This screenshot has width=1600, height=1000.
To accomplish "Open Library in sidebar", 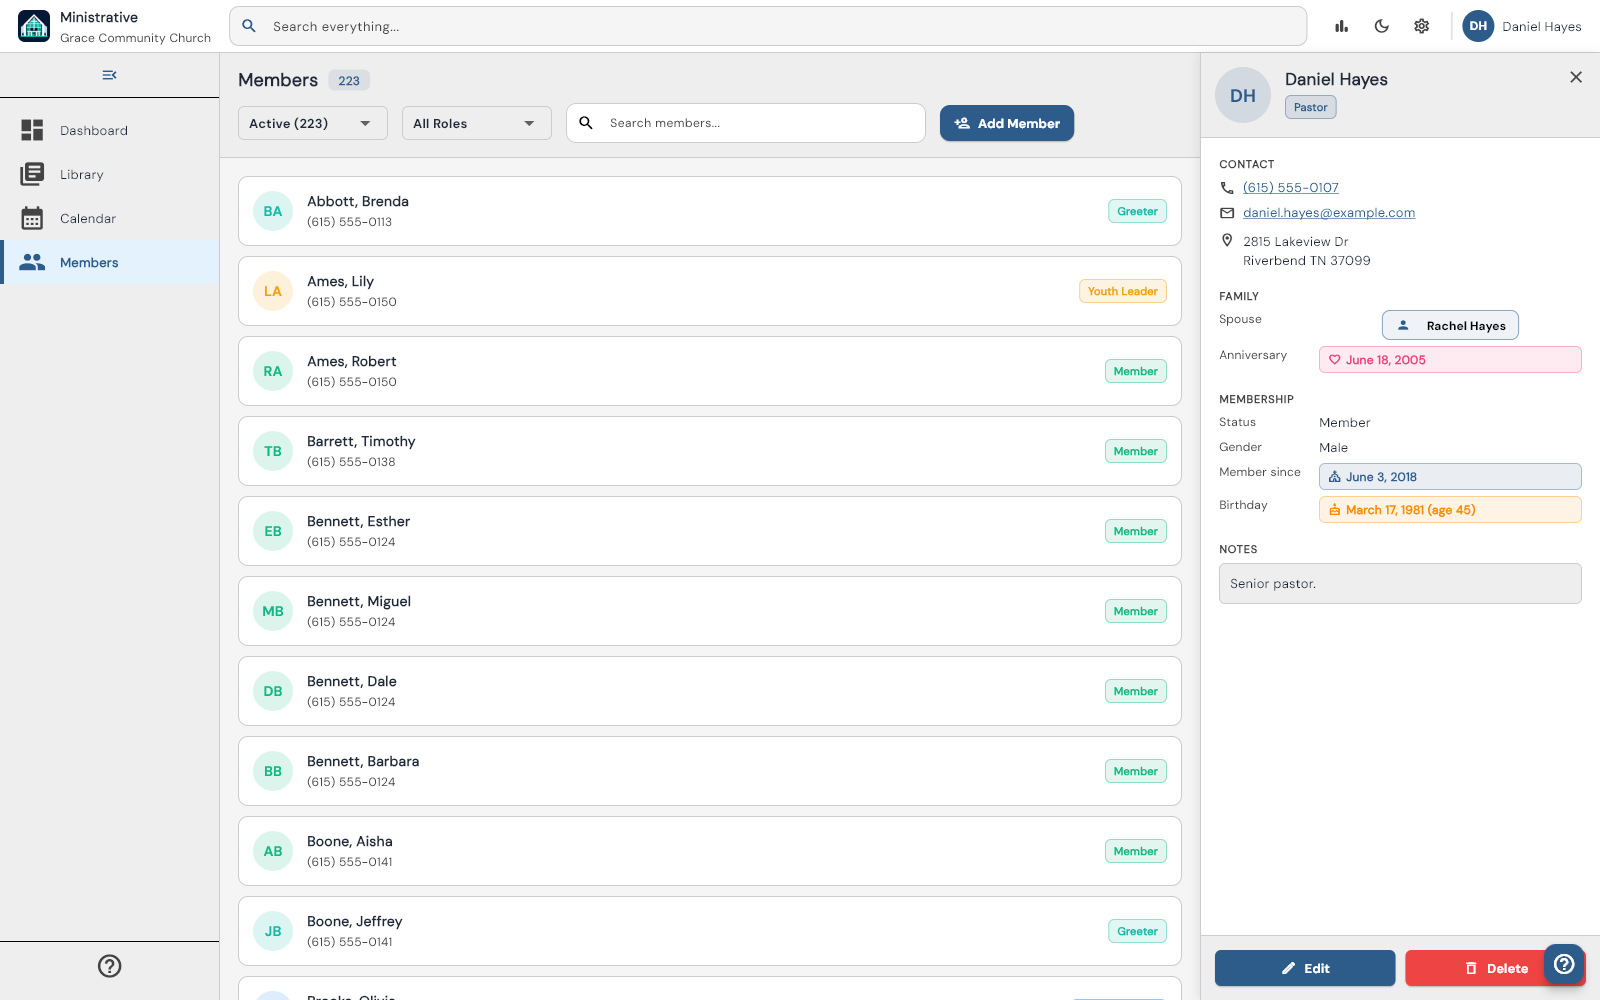I will [110, 174].
